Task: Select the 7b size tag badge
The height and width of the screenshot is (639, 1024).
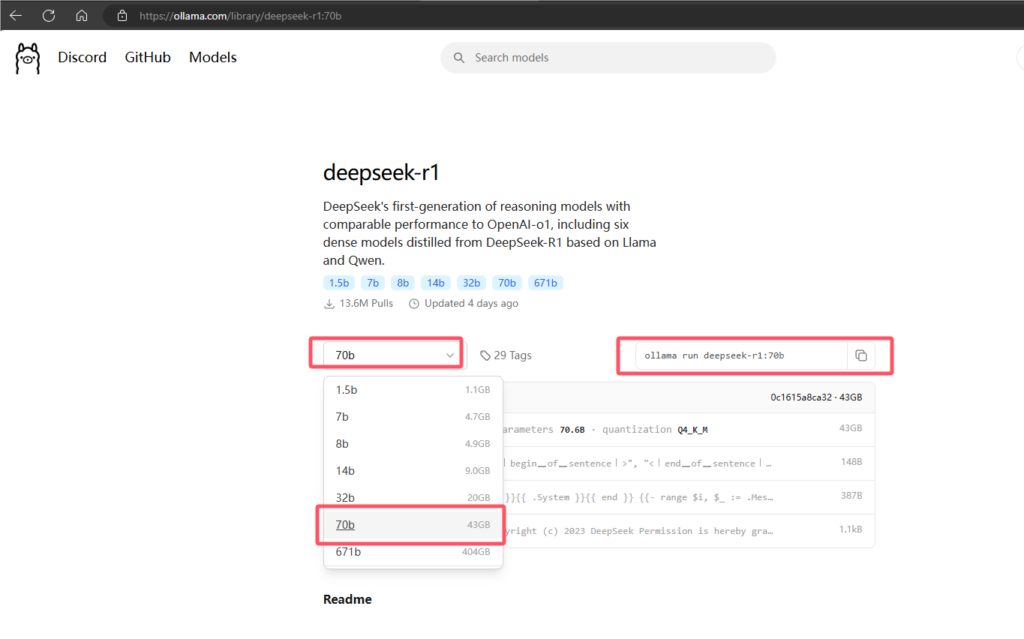Action: point(373,283)
